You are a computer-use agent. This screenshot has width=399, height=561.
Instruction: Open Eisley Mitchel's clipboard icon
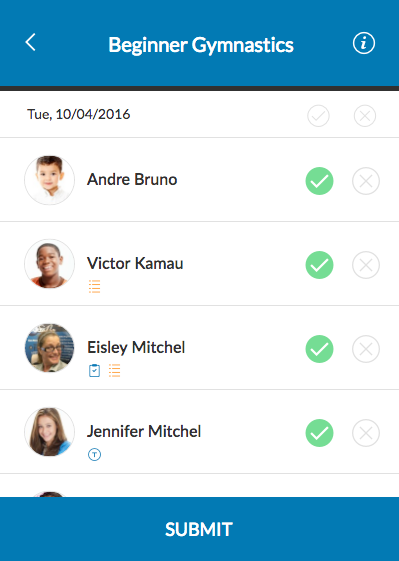(x=94, y=371)
